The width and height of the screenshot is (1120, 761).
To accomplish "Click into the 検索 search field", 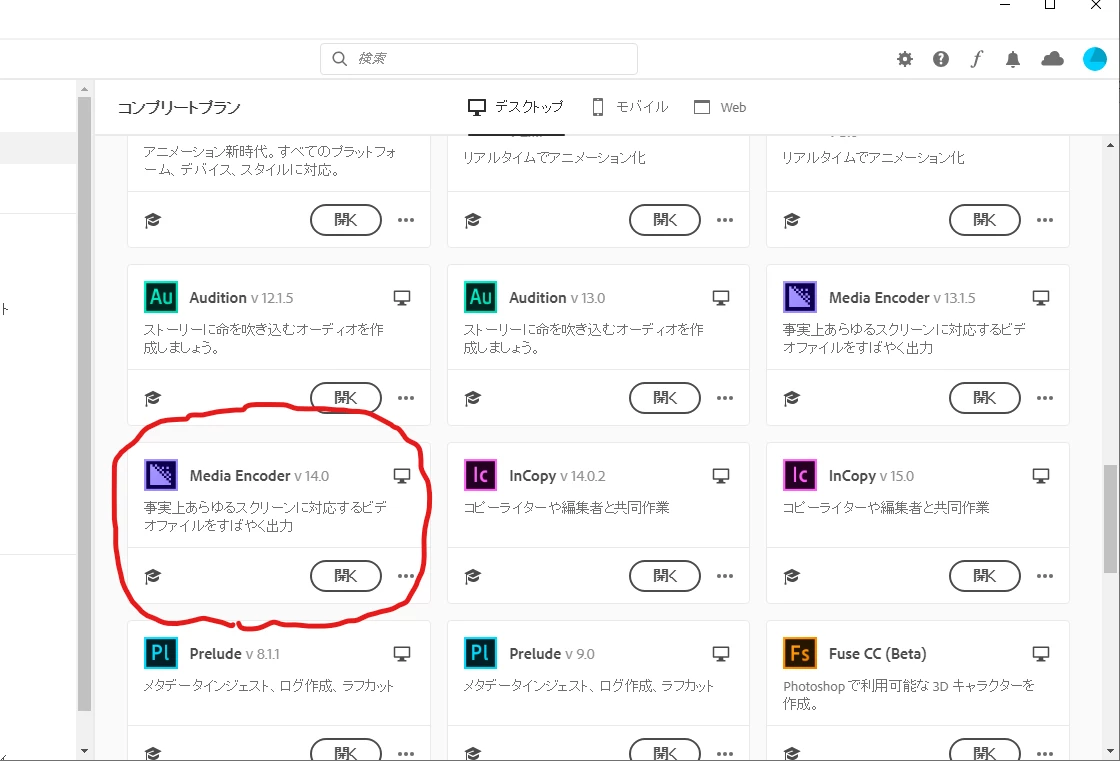I will pos(479,59).
